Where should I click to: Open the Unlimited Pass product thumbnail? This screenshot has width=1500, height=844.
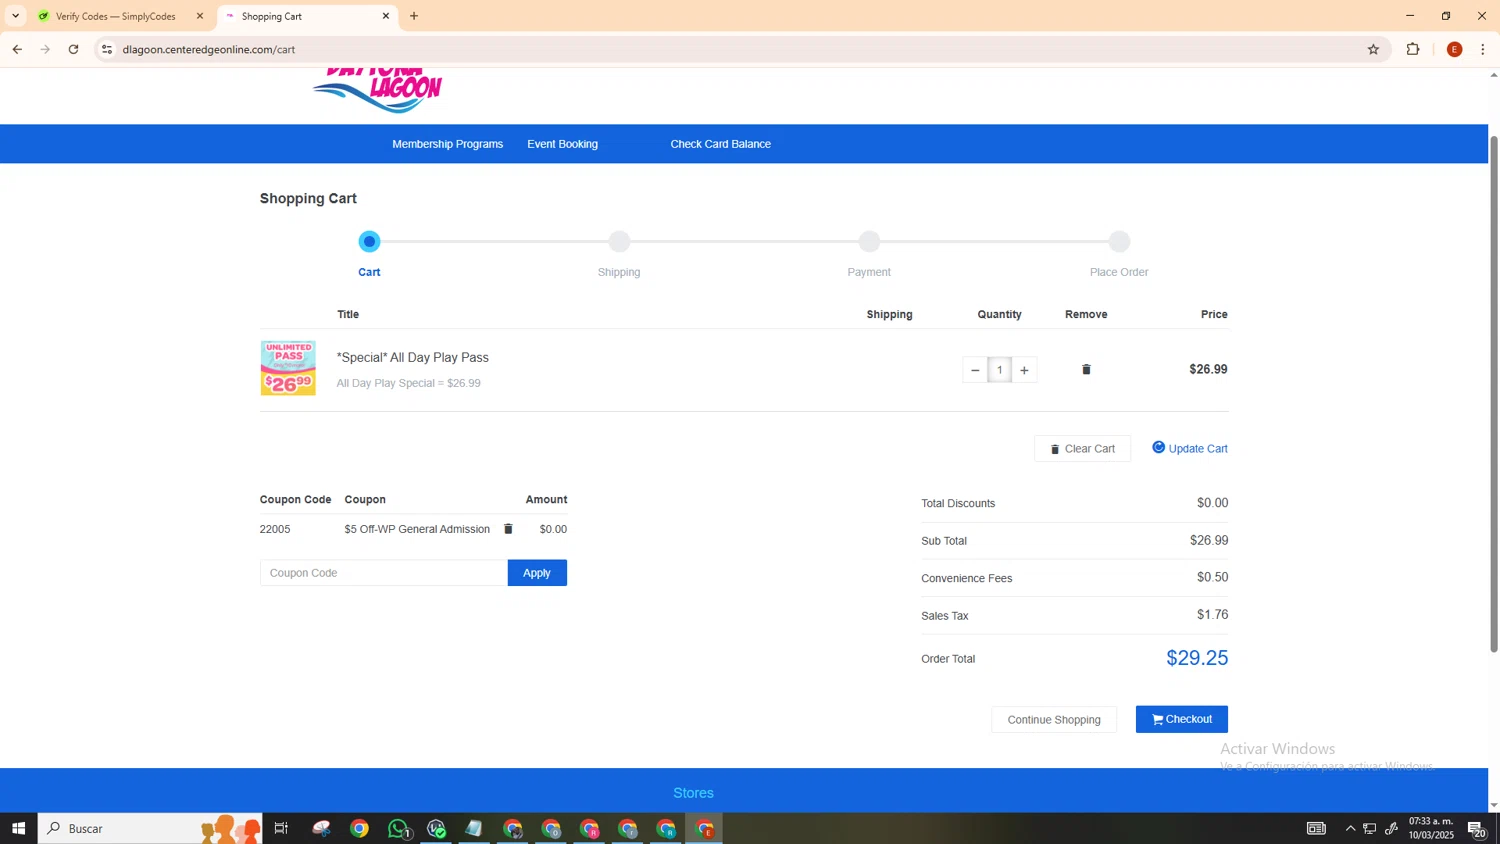pyautogui.click(x=288, y=368)
